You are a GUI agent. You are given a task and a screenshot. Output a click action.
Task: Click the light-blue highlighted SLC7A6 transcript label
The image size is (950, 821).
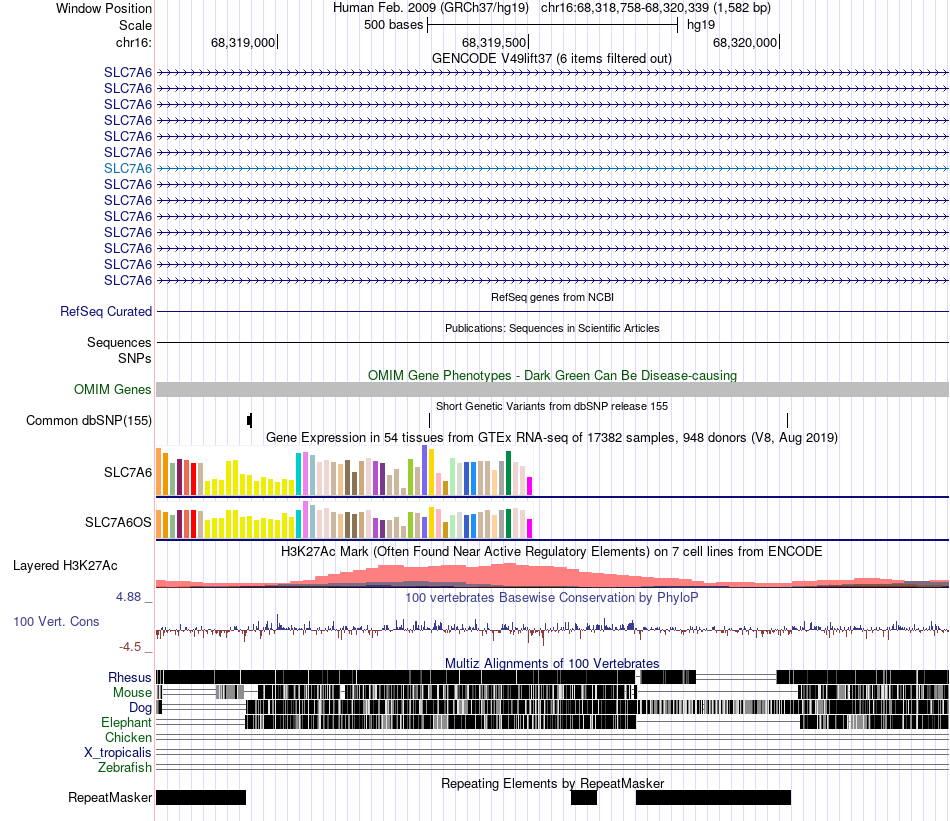128,168
